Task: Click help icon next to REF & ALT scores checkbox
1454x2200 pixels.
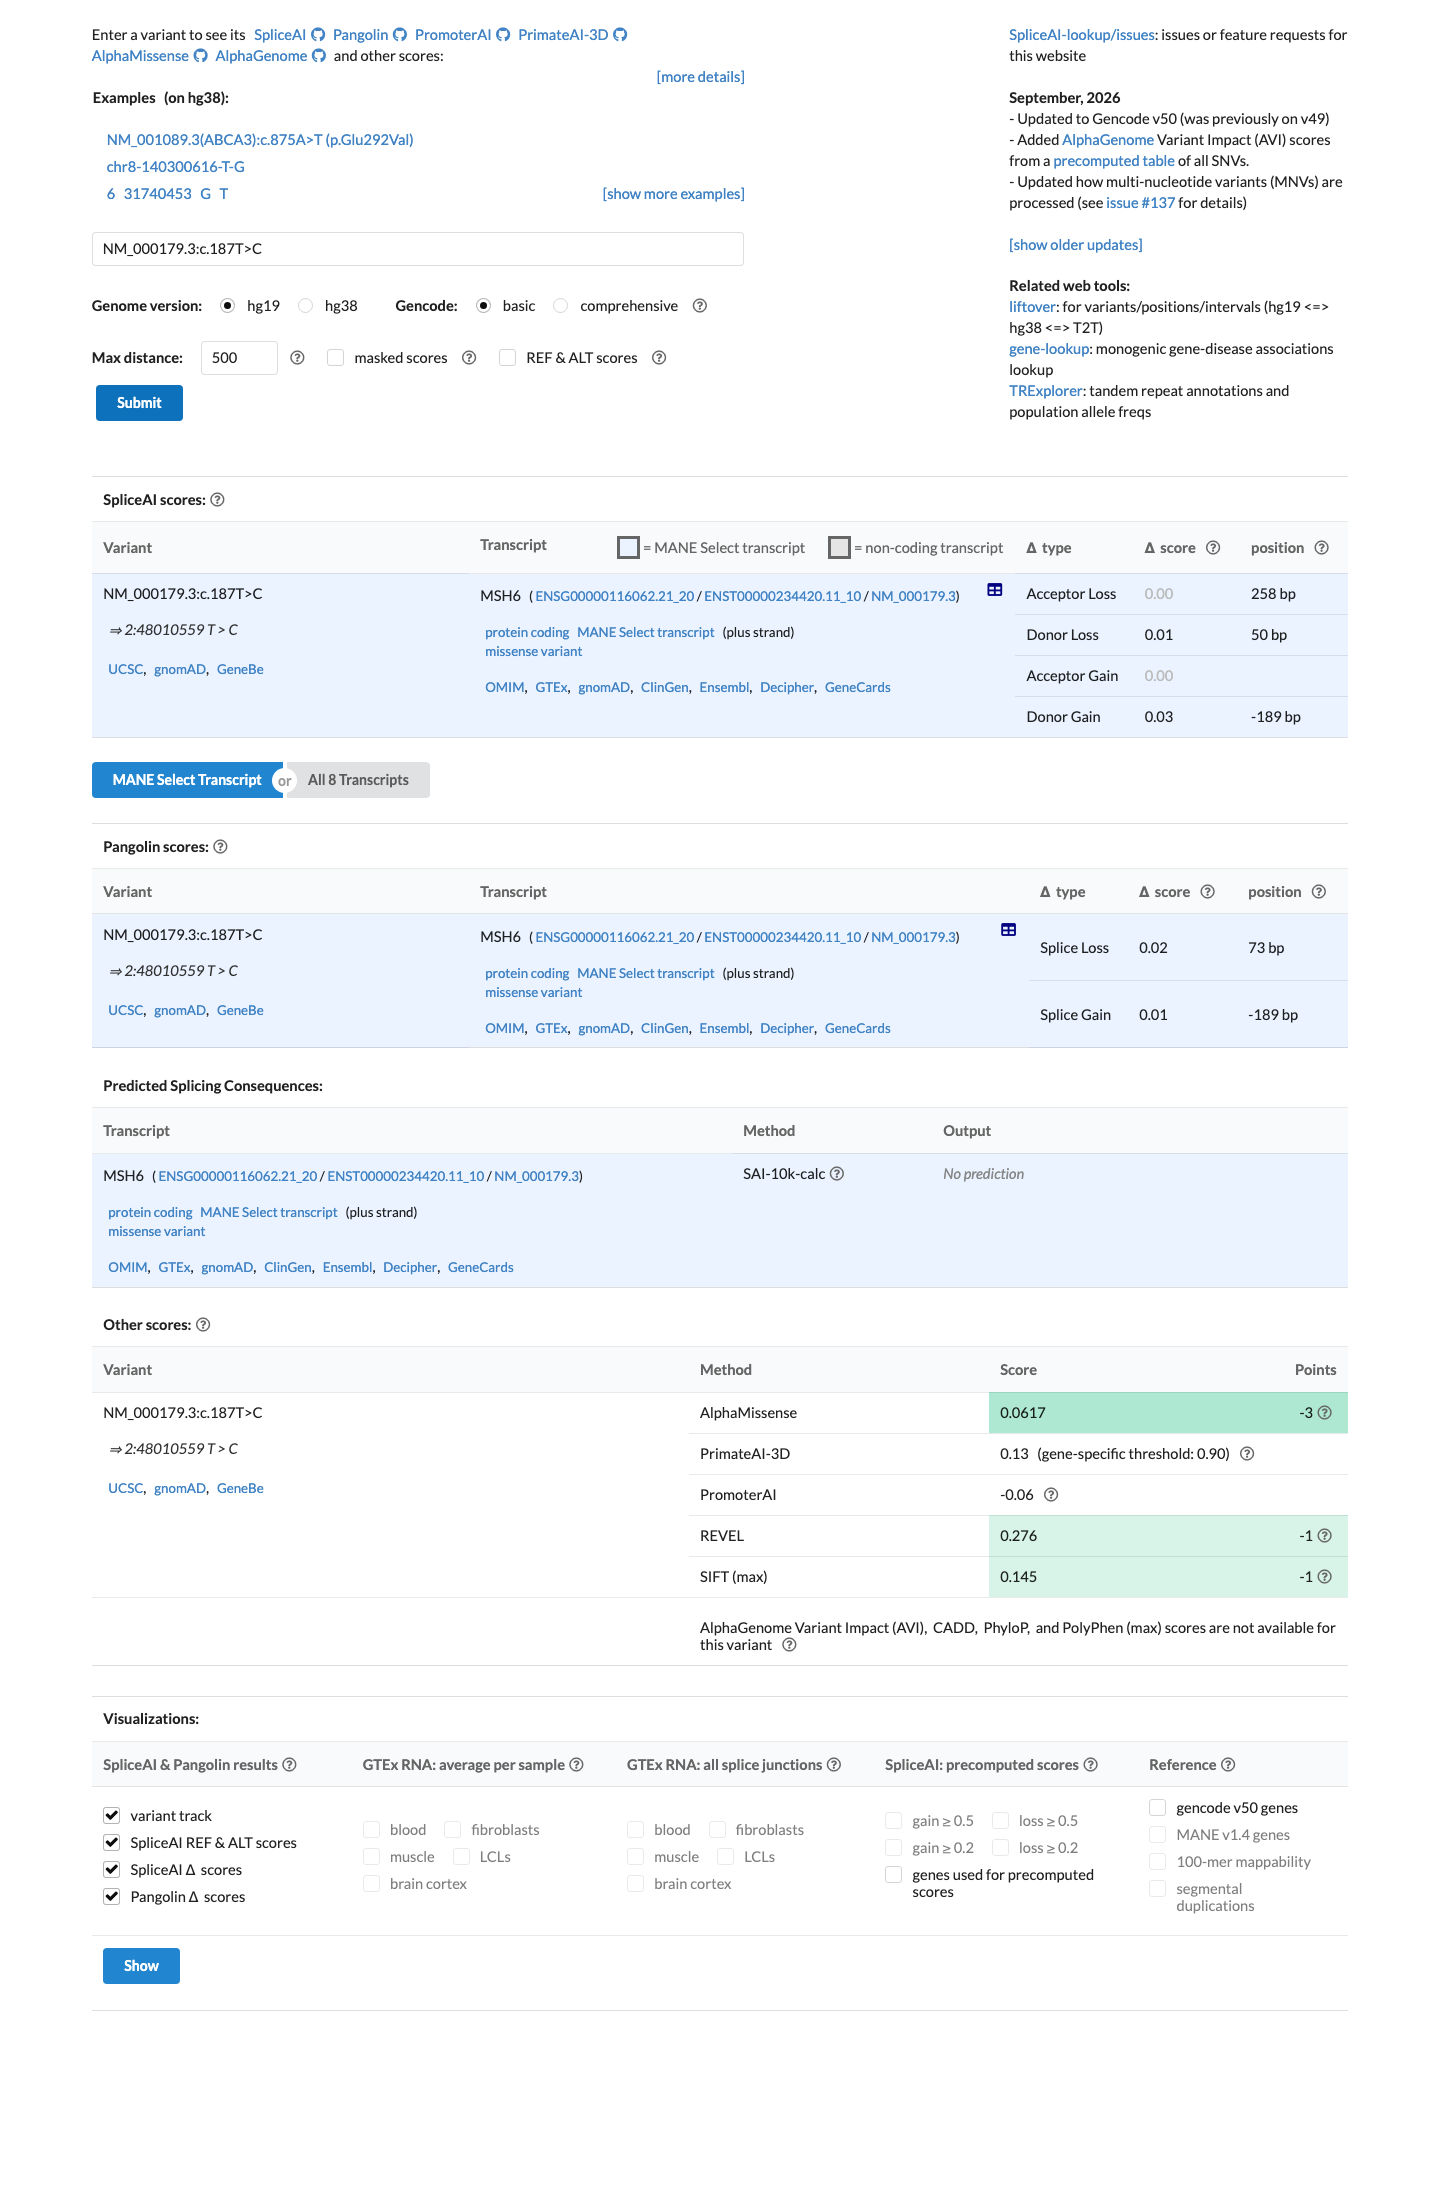Action: (659, 358)
